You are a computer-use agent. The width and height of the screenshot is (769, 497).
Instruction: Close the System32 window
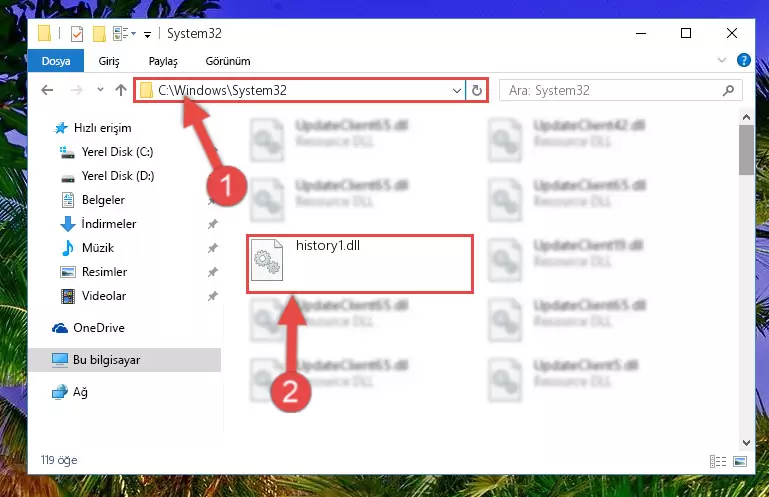732,33
